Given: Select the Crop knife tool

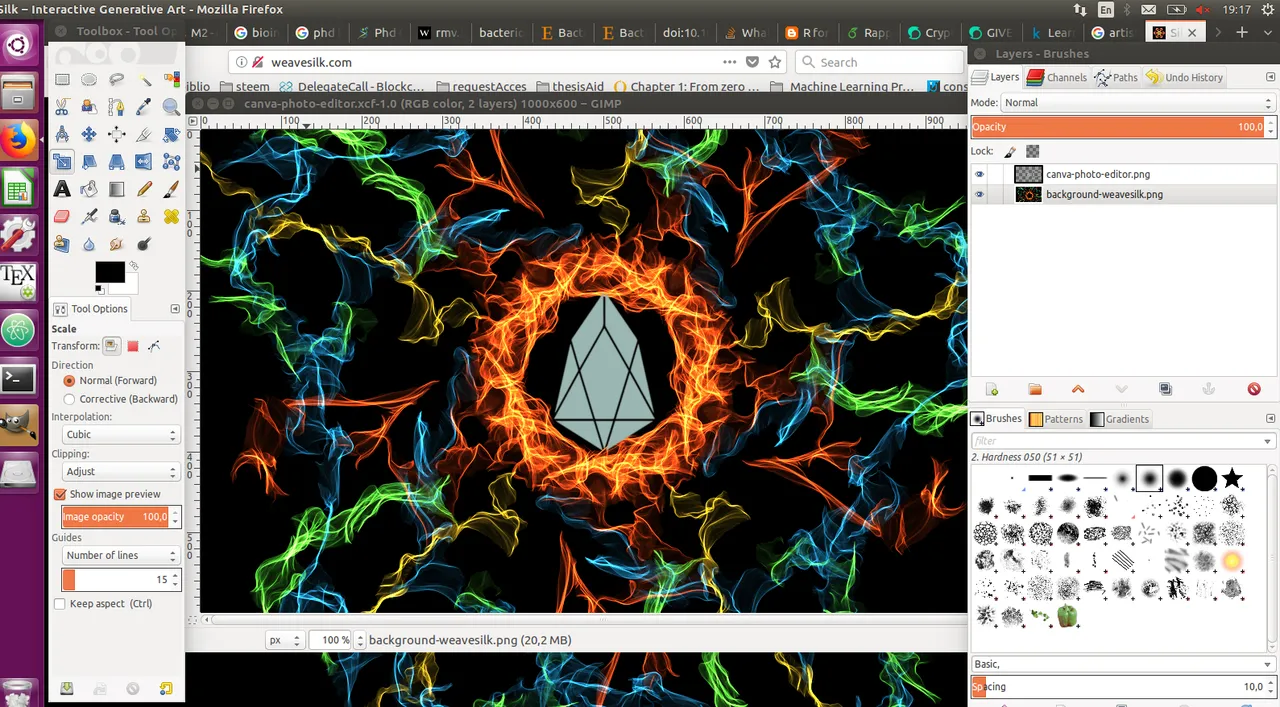Looking at the screenshot, I should [144, 134].
